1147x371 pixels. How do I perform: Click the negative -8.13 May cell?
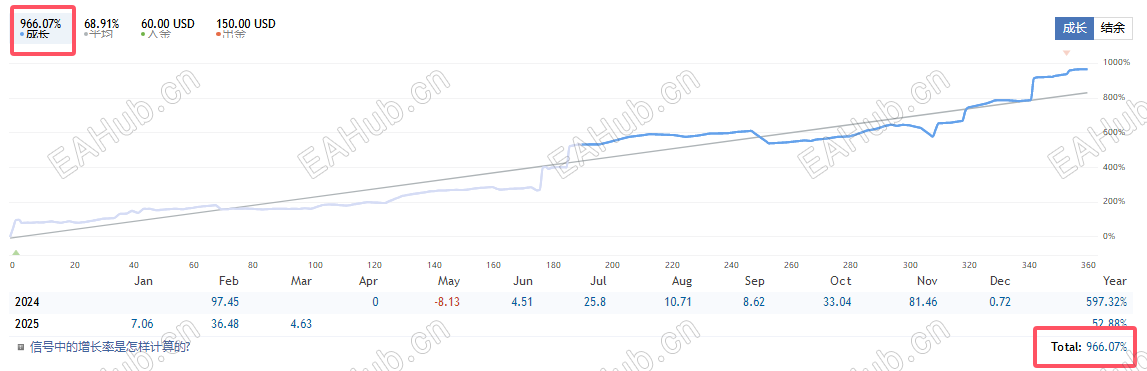tap(447, 301)
